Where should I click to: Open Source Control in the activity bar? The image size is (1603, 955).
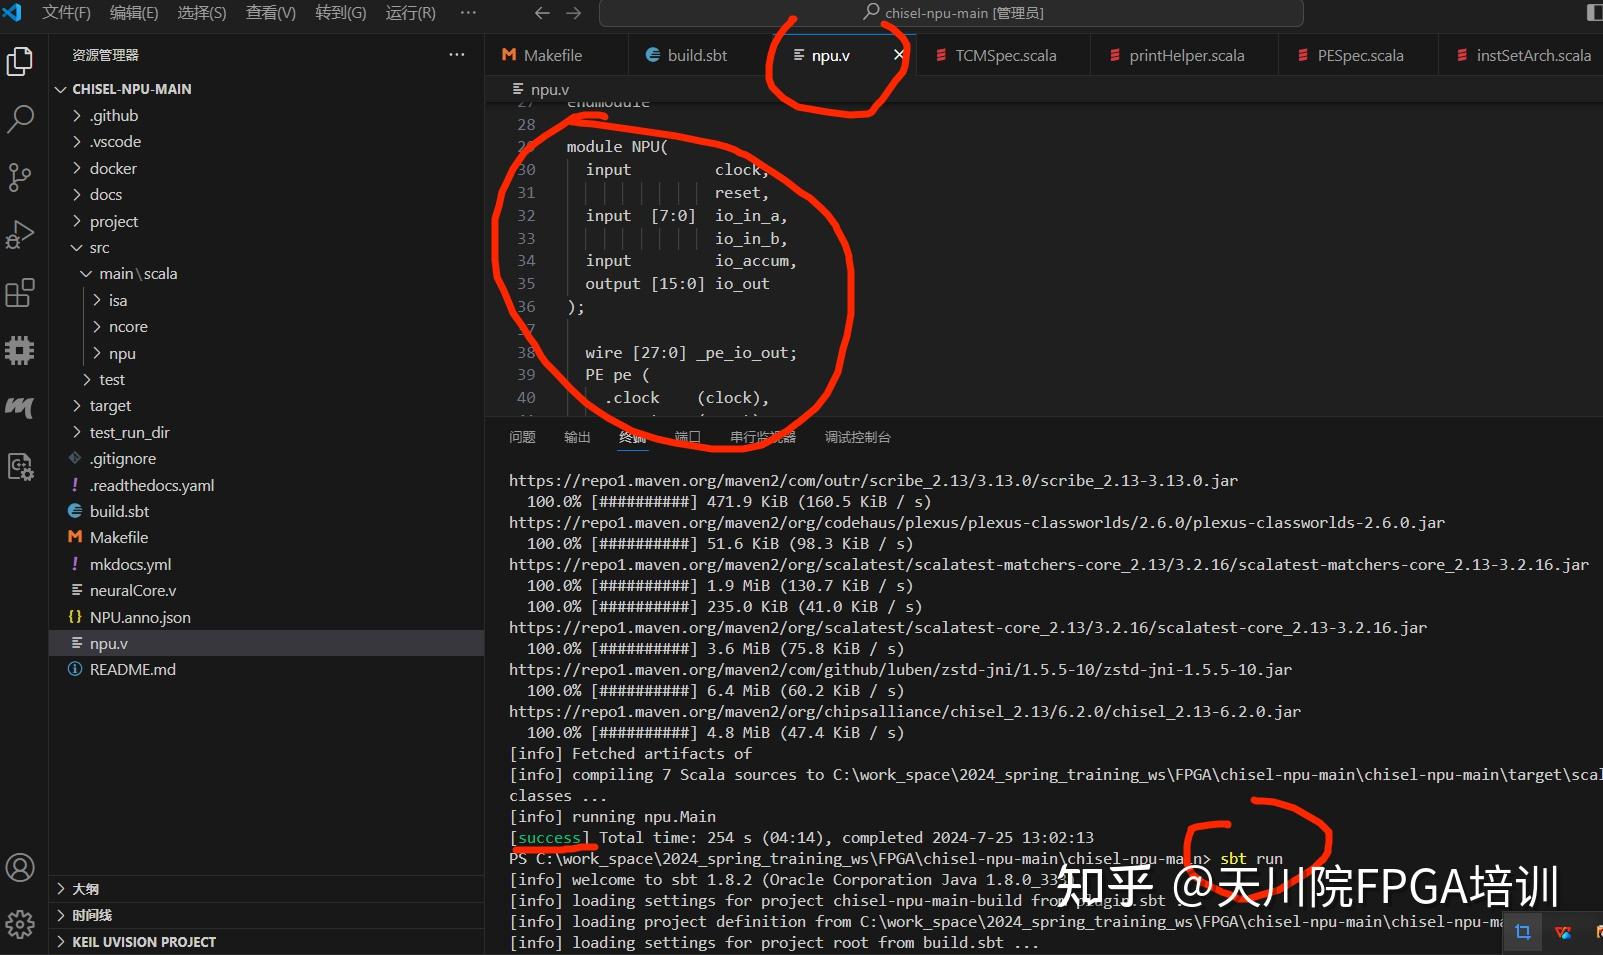point(20,176)
